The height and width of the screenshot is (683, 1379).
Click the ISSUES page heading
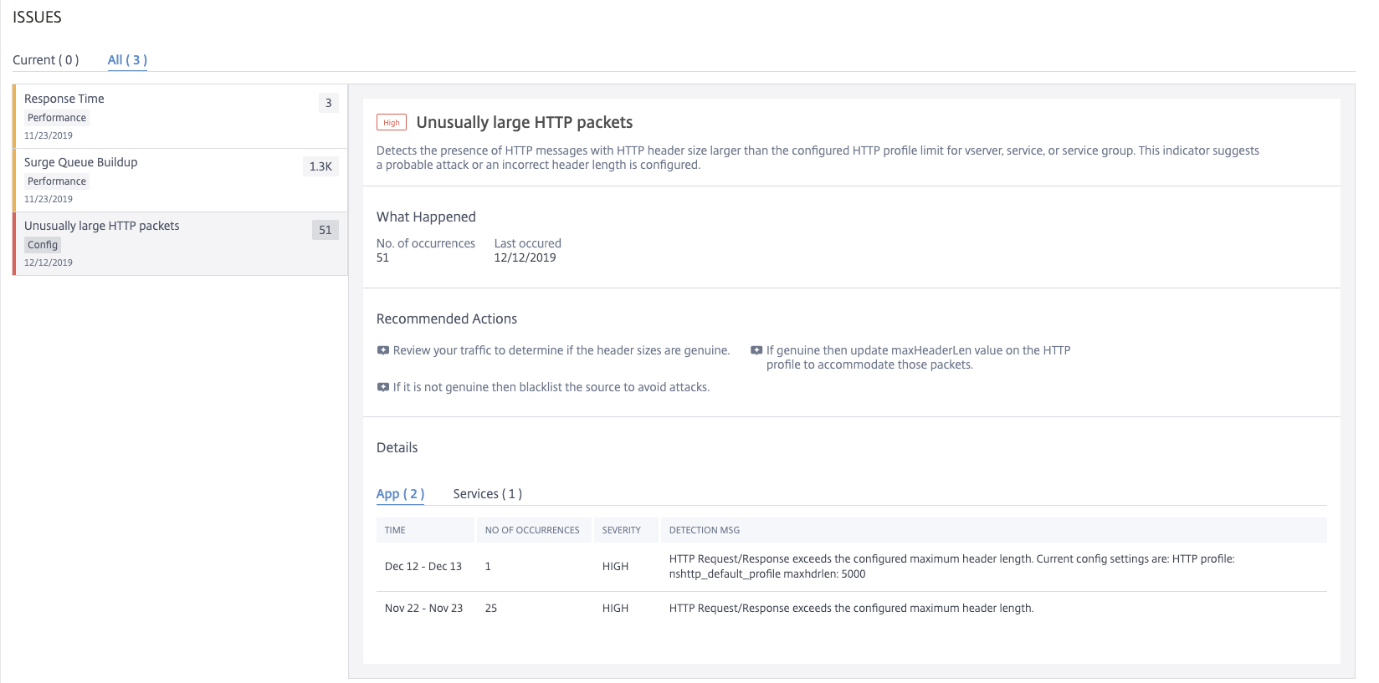[37, 18]
